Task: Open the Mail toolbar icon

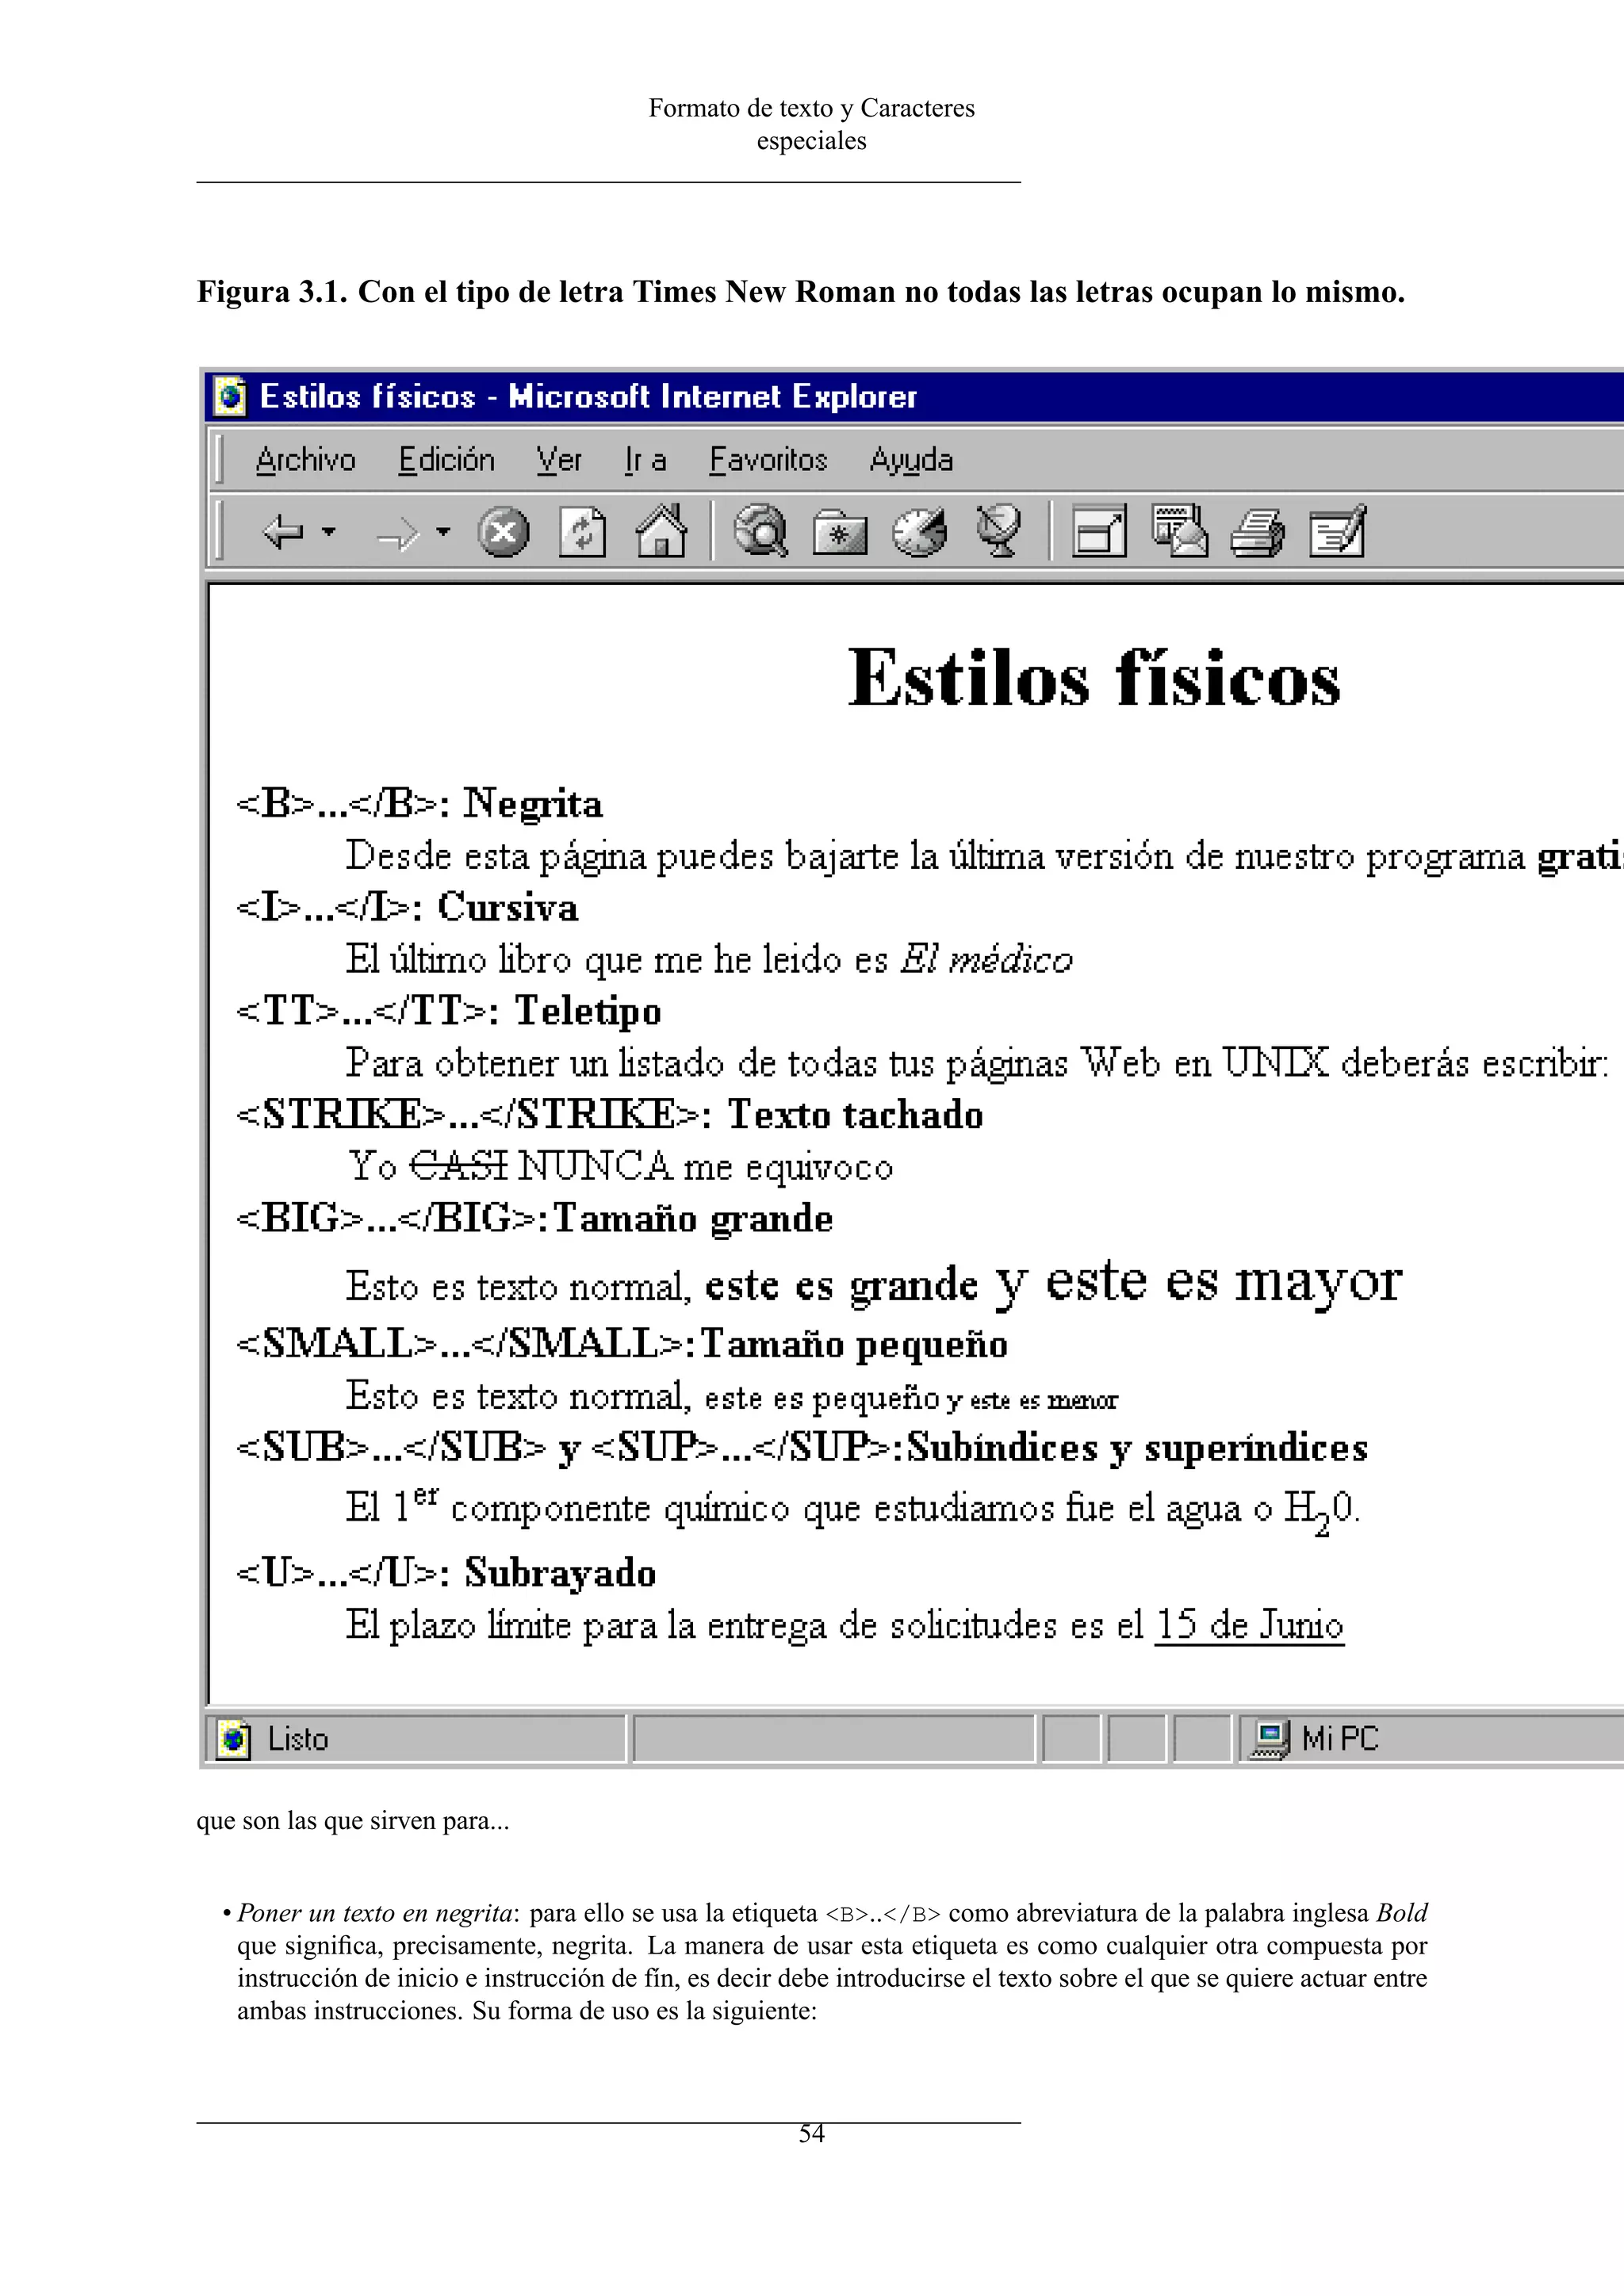Action: (1179, 530)
